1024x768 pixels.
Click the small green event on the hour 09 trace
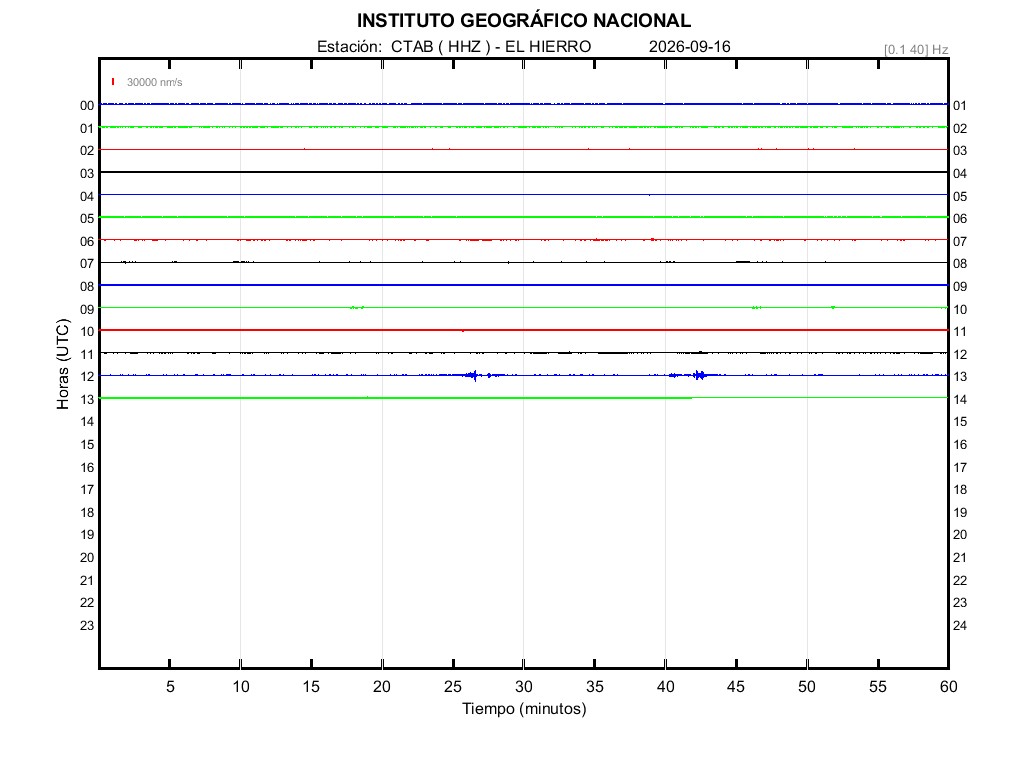tap(357, 307)
